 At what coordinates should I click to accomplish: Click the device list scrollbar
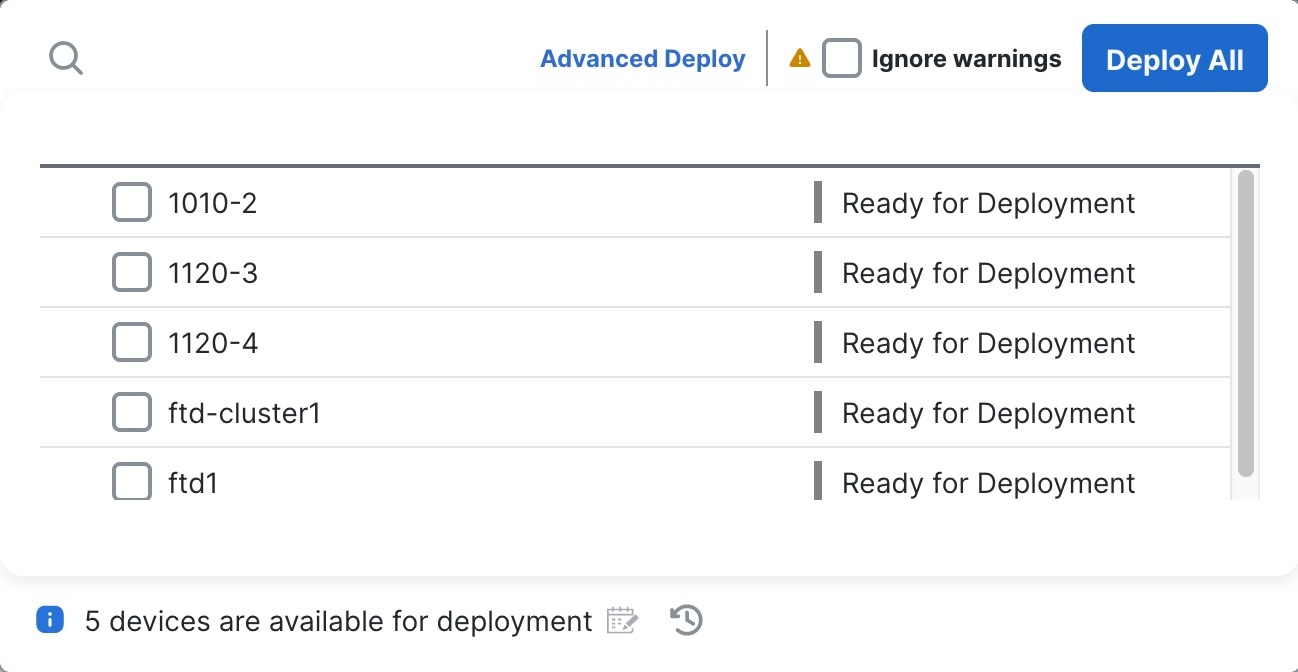pyautogui.click(x=1246, y=320)
